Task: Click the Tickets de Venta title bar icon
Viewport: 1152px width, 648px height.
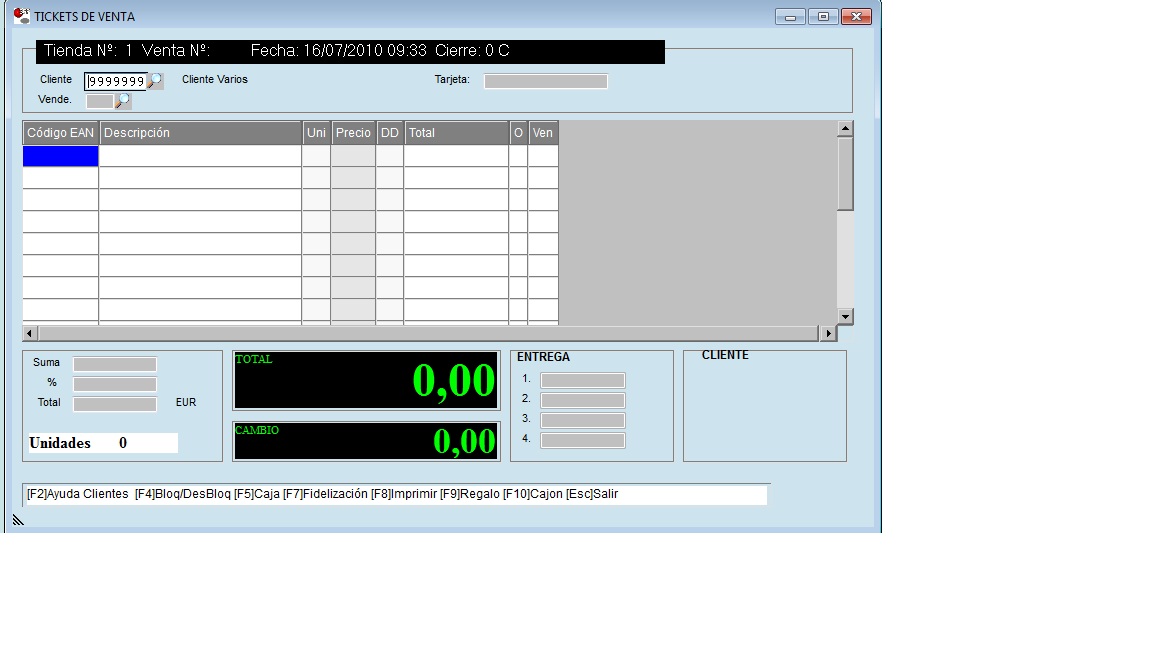Action: click(x=21, y=16)
